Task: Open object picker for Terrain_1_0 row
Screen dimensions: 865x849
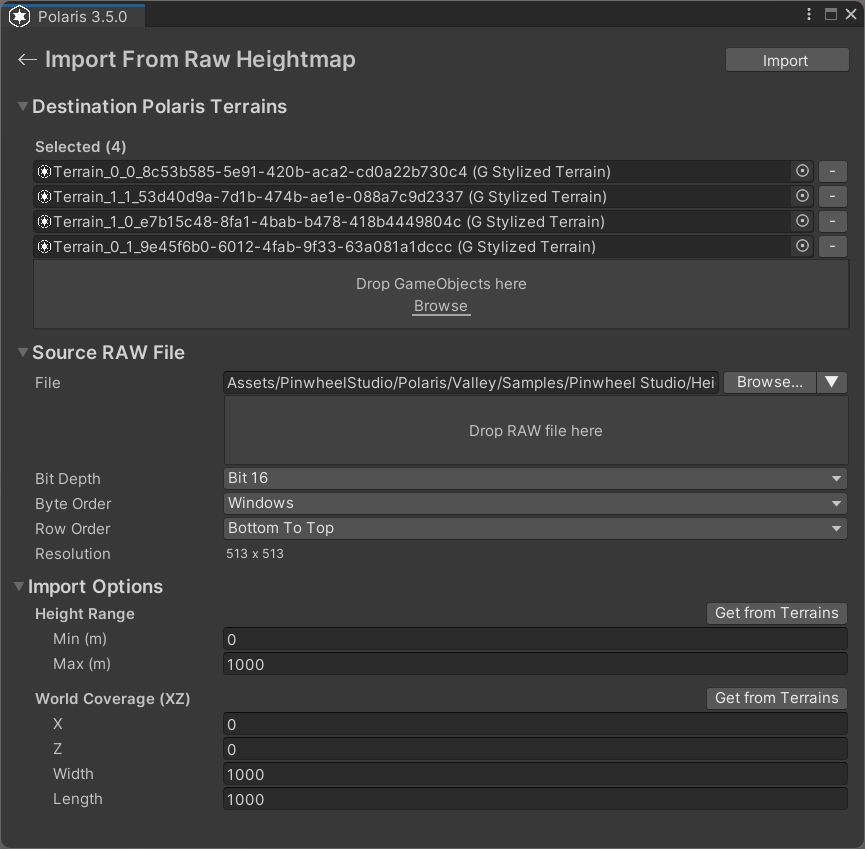Action: click(802, 221)
